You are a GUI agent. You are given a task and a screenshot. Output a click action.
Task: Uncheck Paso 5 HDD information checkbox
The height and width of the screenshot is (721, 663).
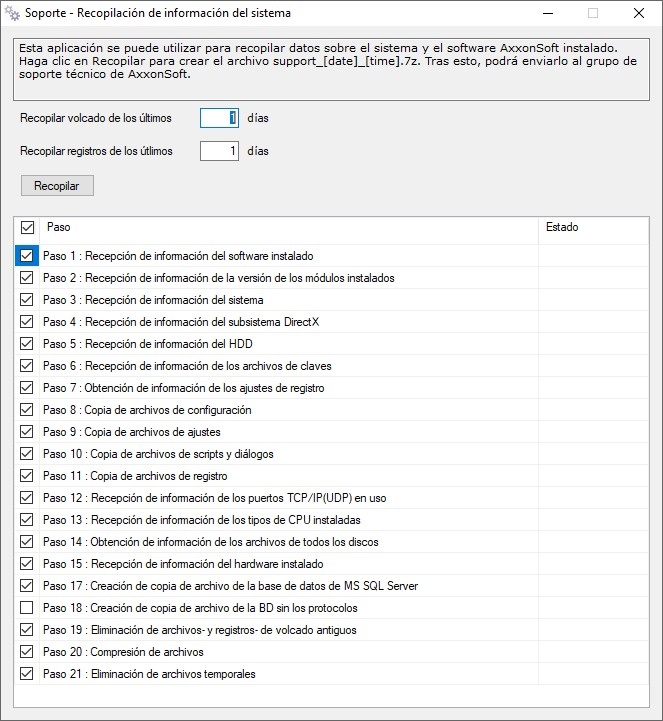[26, 344]
